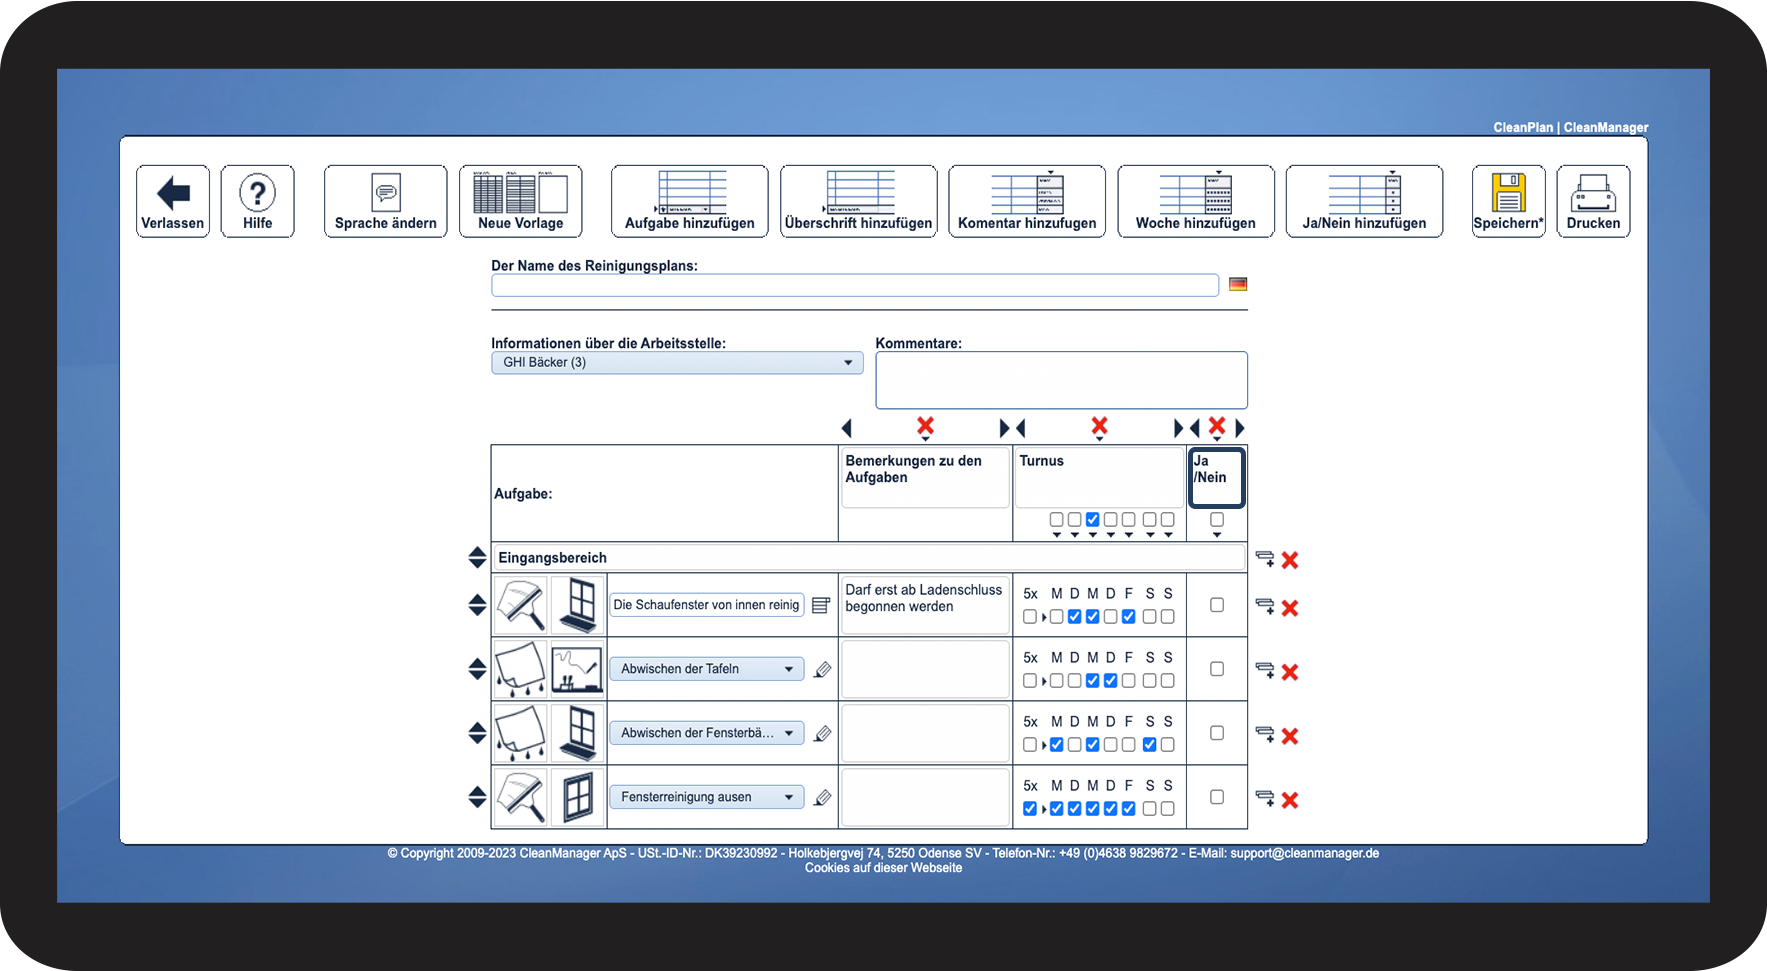The image size is (1767, 971).
Task: Click Aufgabe hinzufügen in toolbar
Action: click(x=689, y=201)
